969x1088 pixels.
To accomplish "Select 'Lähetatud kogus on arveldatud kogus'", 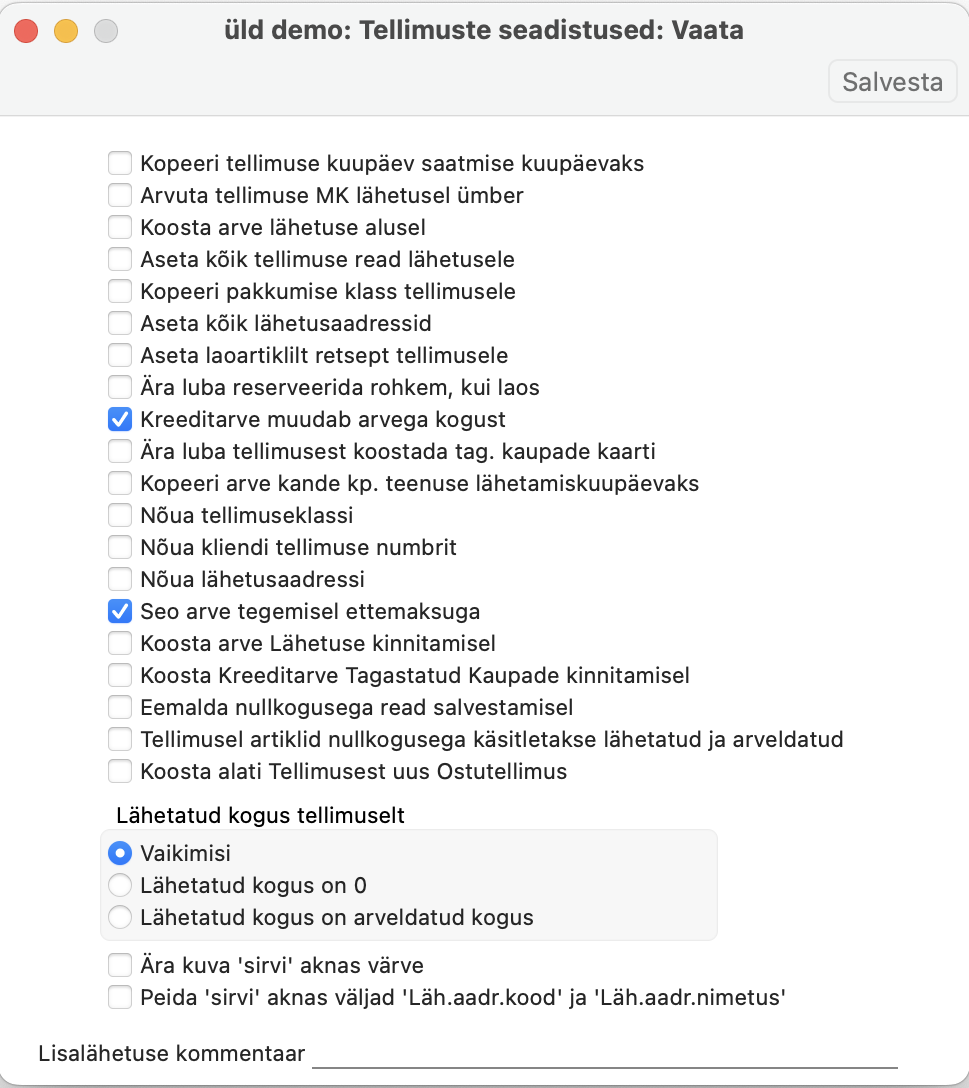I will [x=120, y=917].
